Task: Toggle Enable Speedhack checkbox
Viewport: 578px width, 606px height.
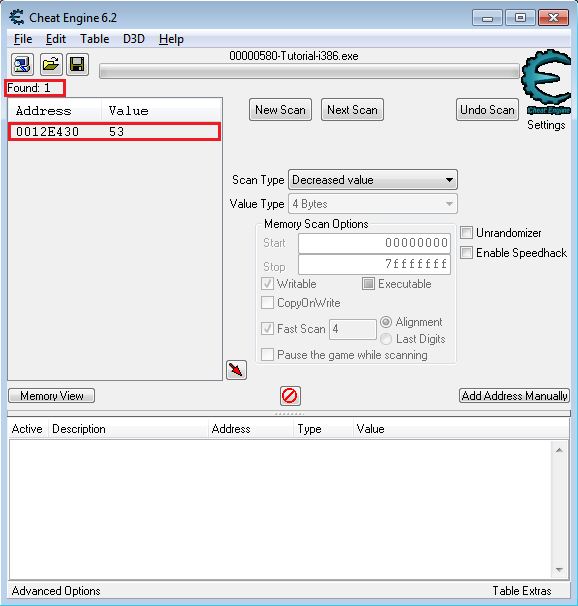Action: coord(466,253)
